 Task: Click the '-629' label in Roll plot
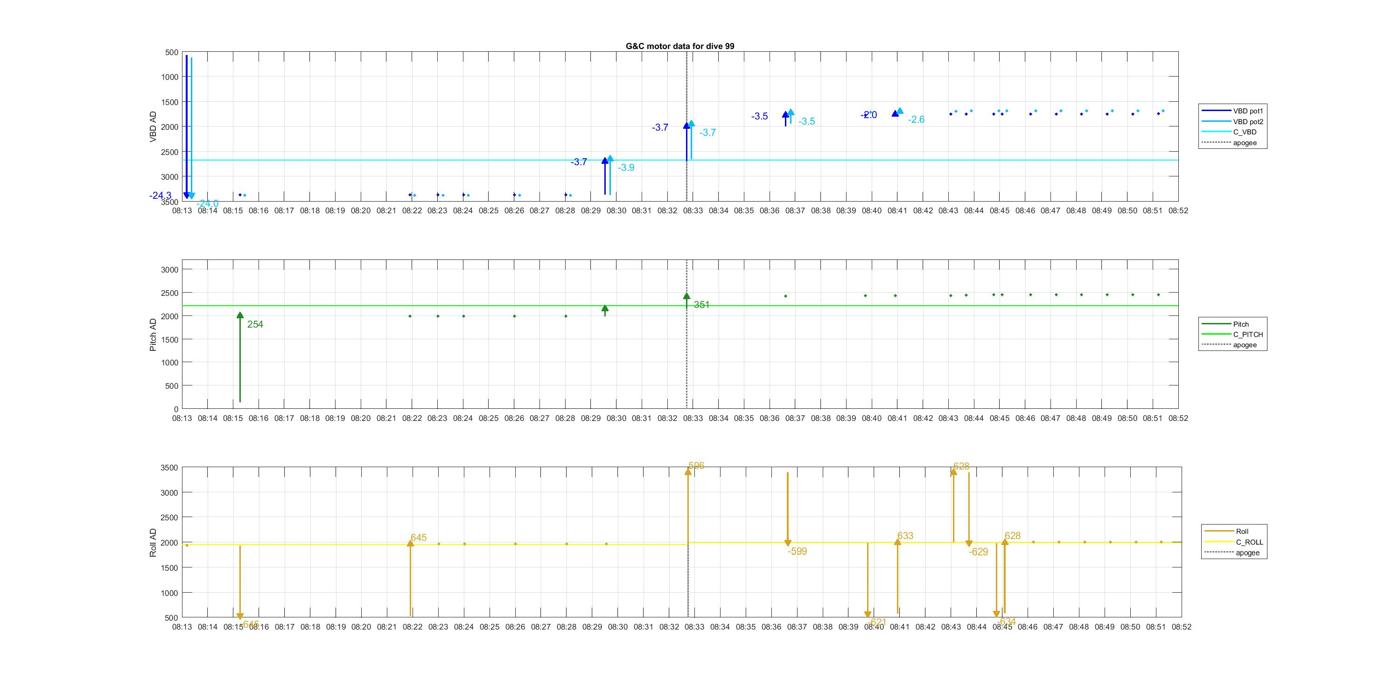click(x=978, y=552)
